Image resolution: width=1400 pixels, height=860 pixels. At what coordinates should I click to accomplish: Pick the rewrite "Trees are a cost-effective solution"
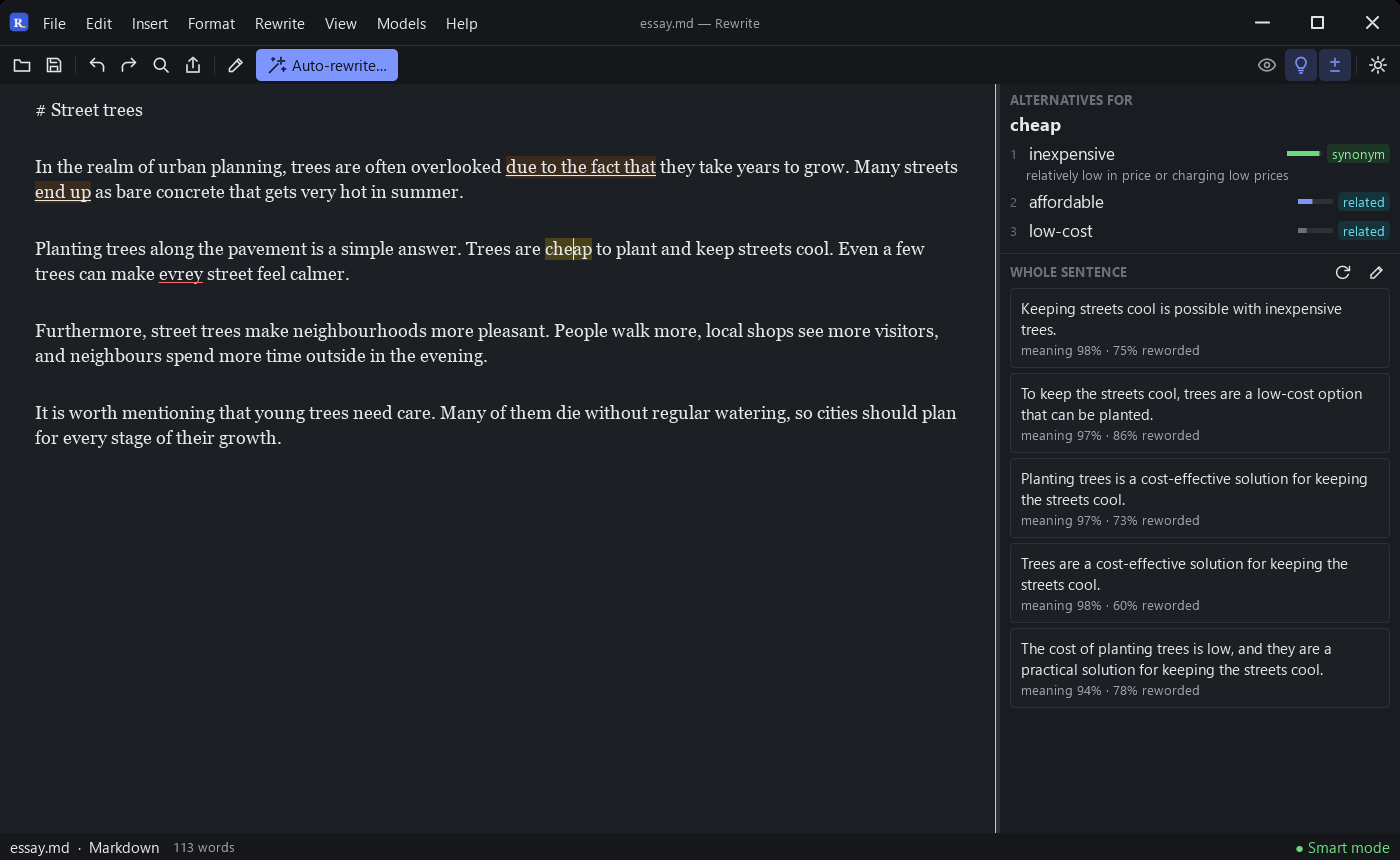pos(1199,583)
